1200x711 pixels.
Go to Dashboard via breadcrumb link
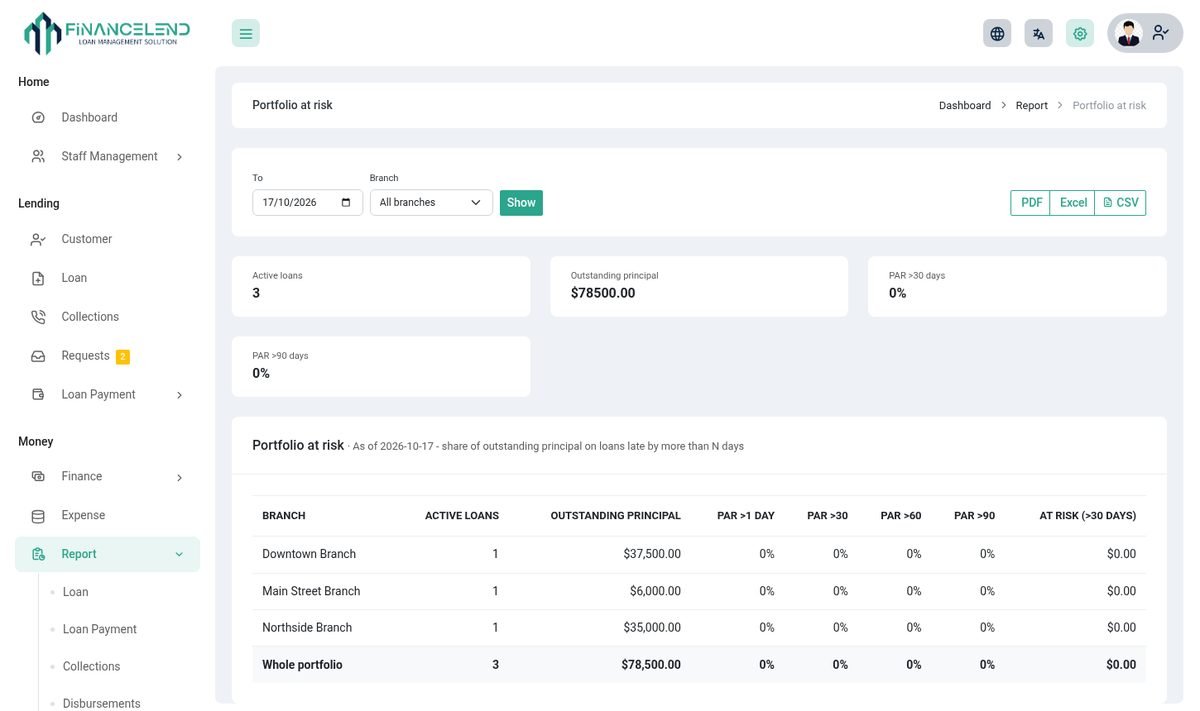click(x=965, y=105)
